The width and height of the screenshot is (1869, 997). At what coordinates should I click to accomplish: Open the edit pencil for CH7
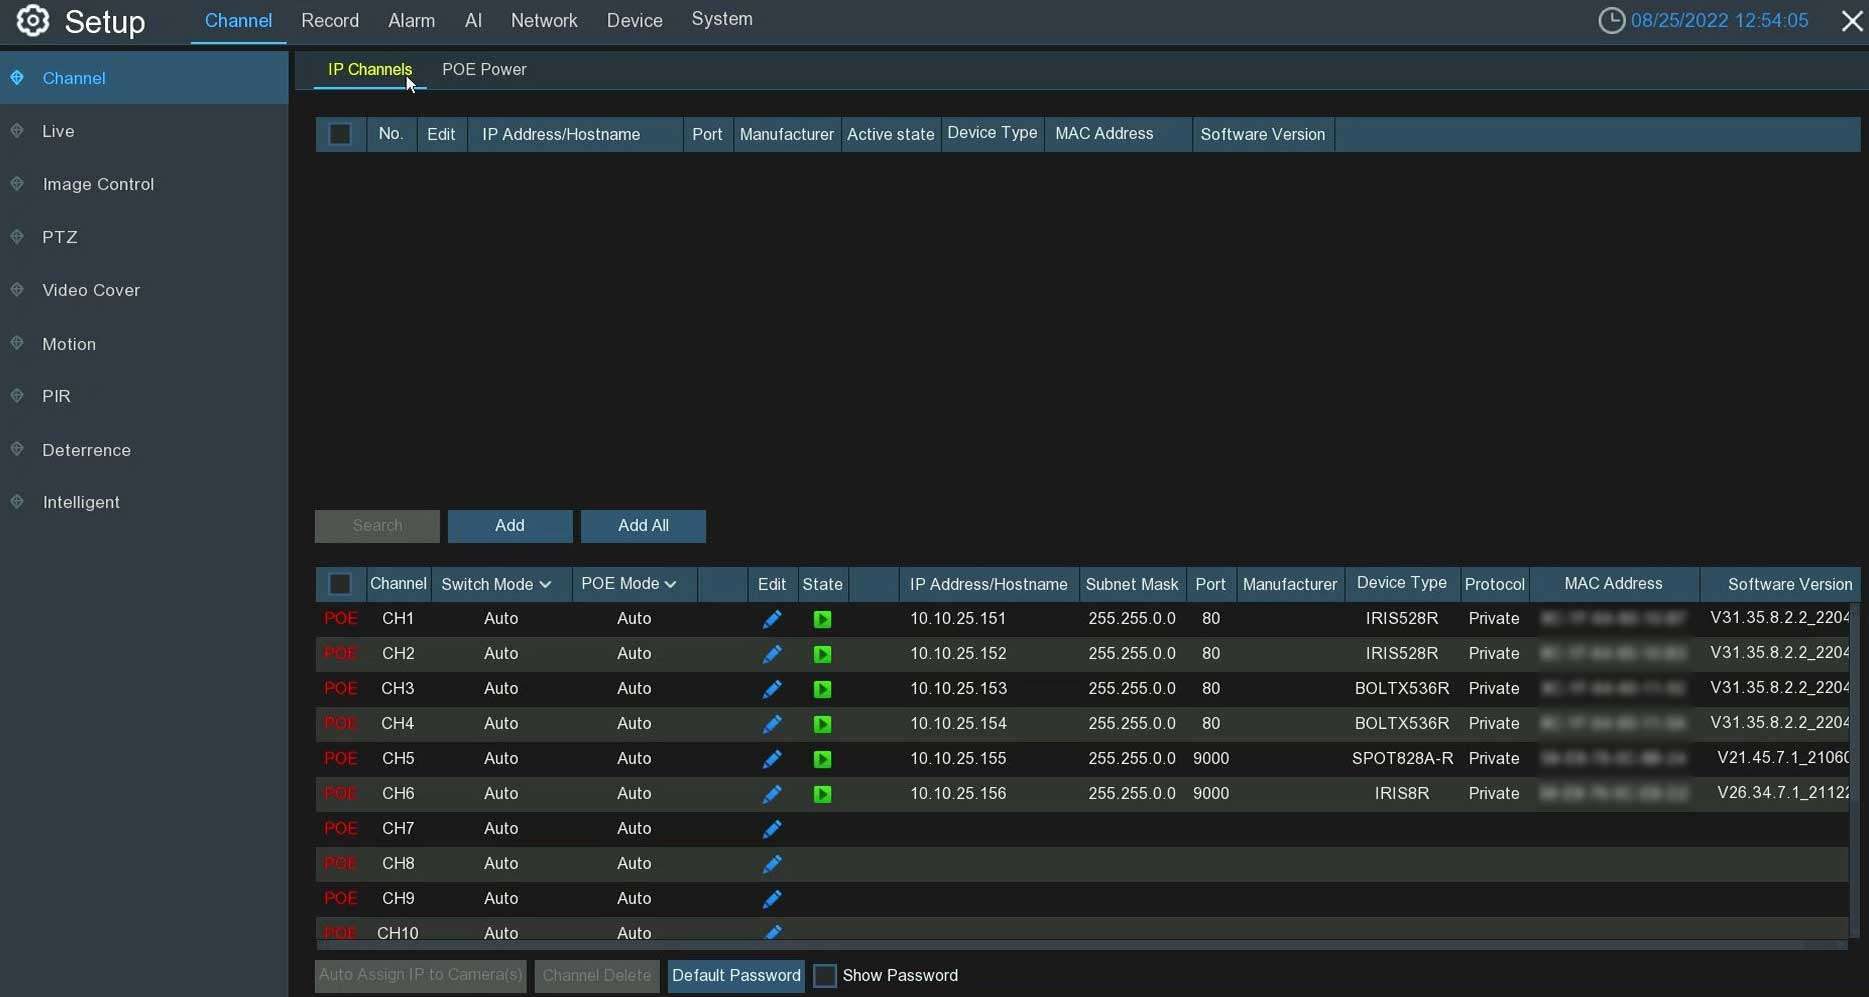pyautogui.click(x=770, y=828)
